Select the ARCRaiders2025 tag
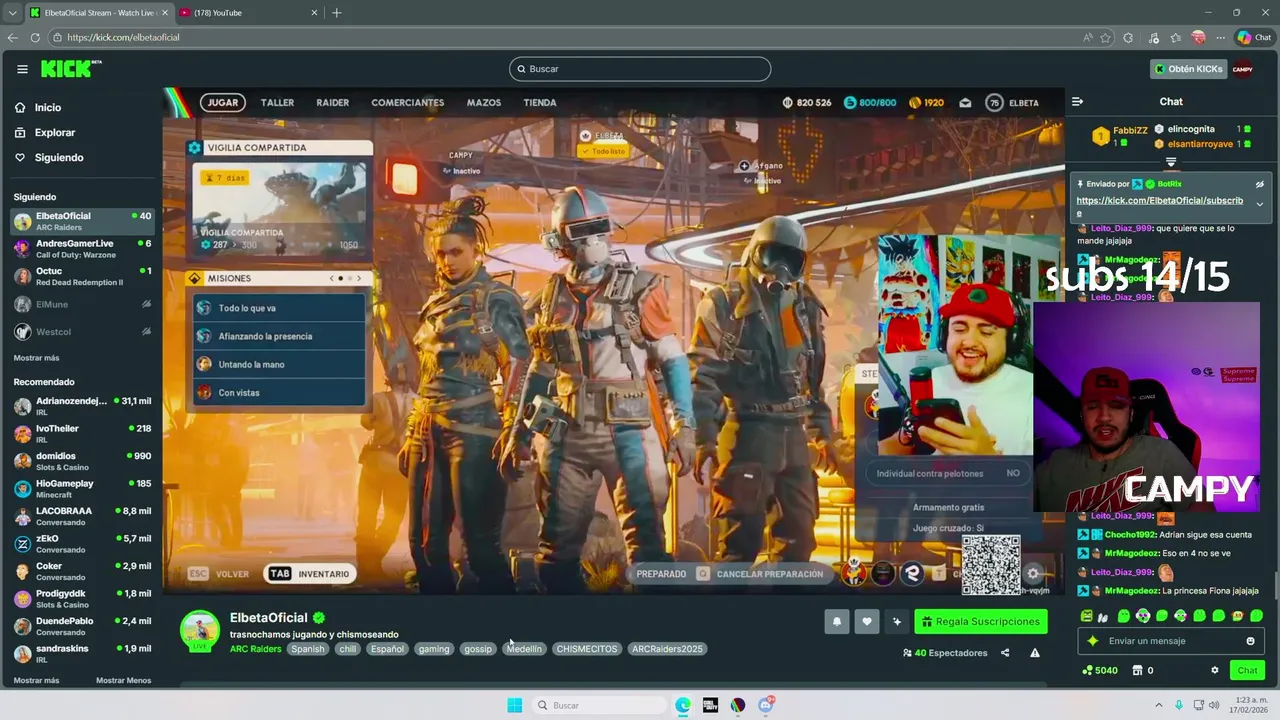This screenshot has width=1280, height=720. click(667, 649)
